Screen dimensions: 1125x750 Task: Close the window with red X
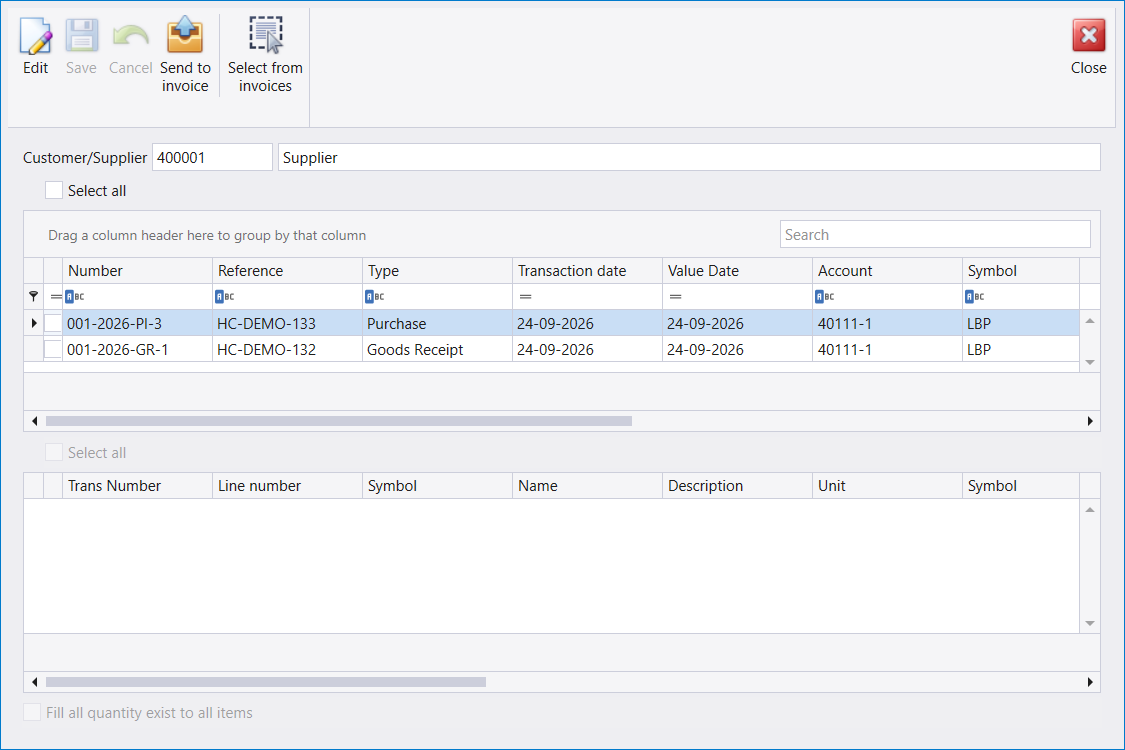(1088, 36)
